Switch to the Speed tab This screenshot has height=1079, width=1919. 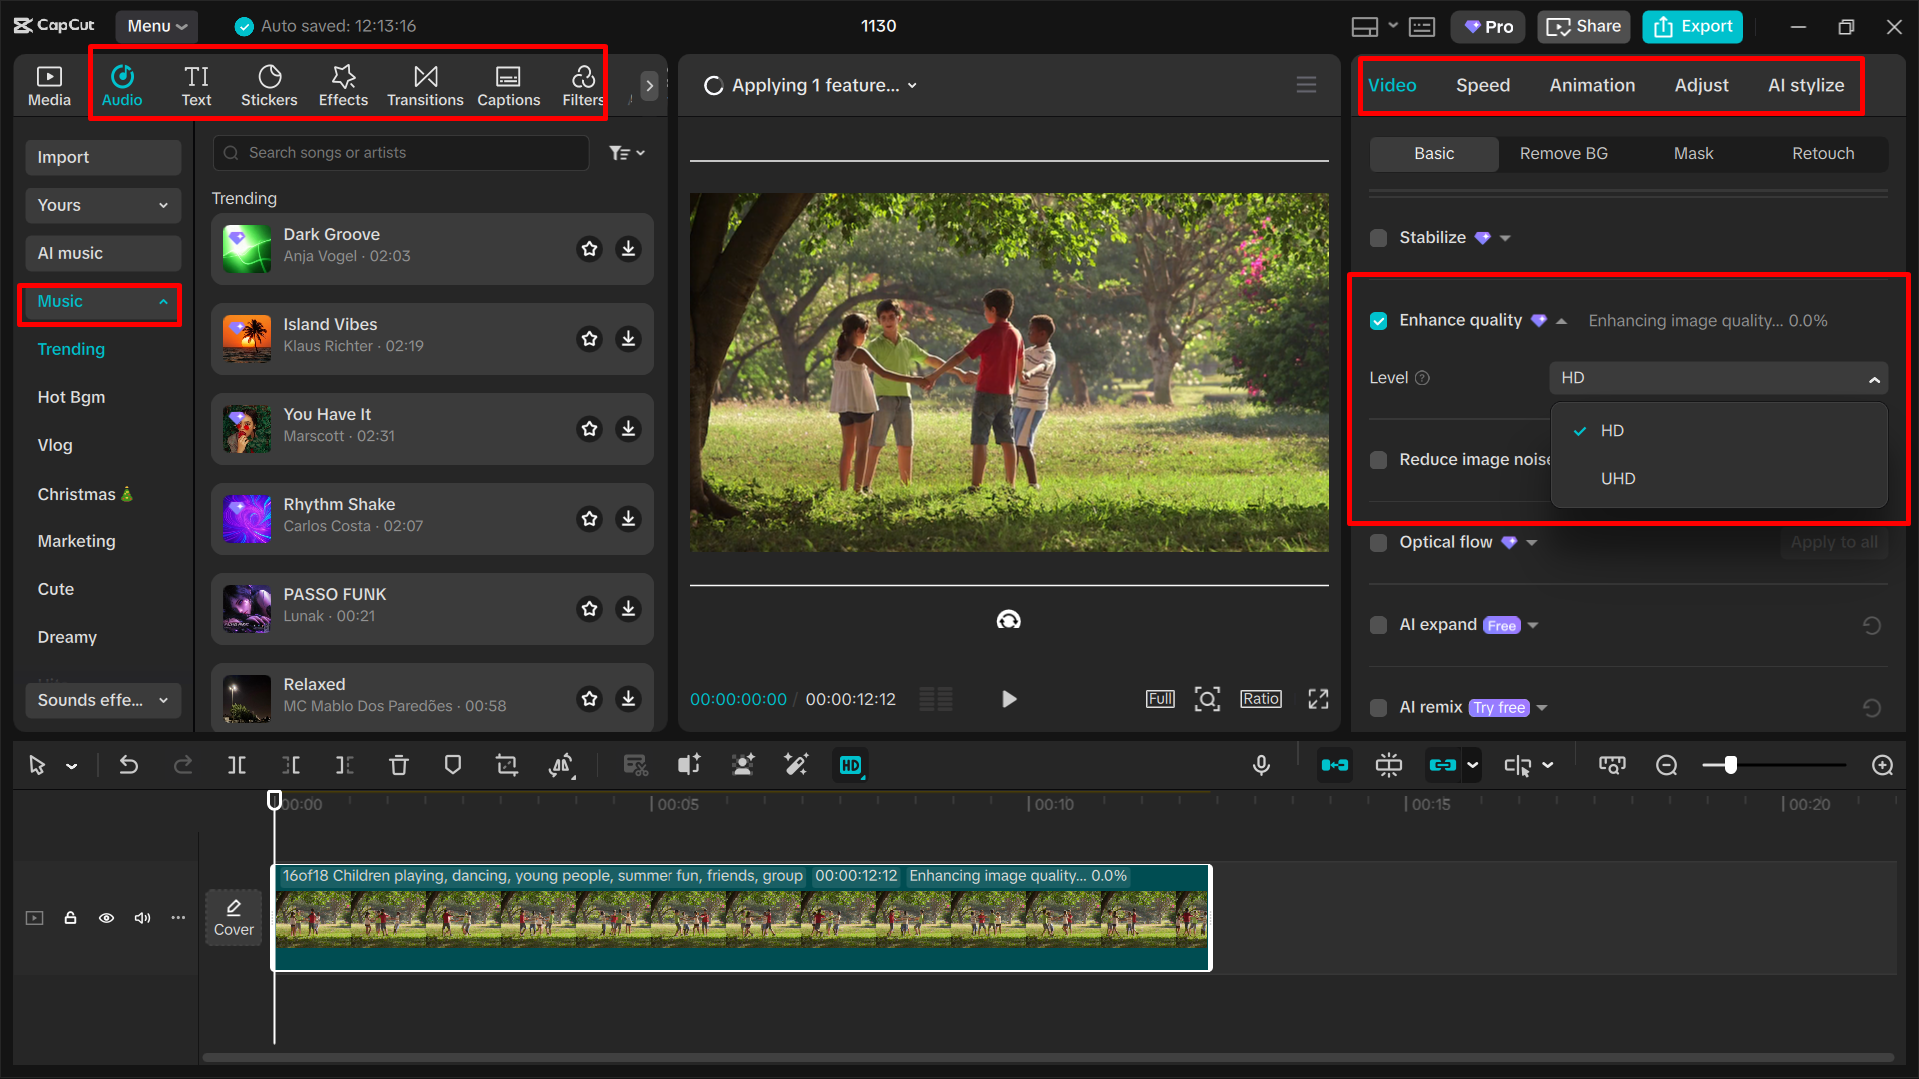pos(1482,85)
